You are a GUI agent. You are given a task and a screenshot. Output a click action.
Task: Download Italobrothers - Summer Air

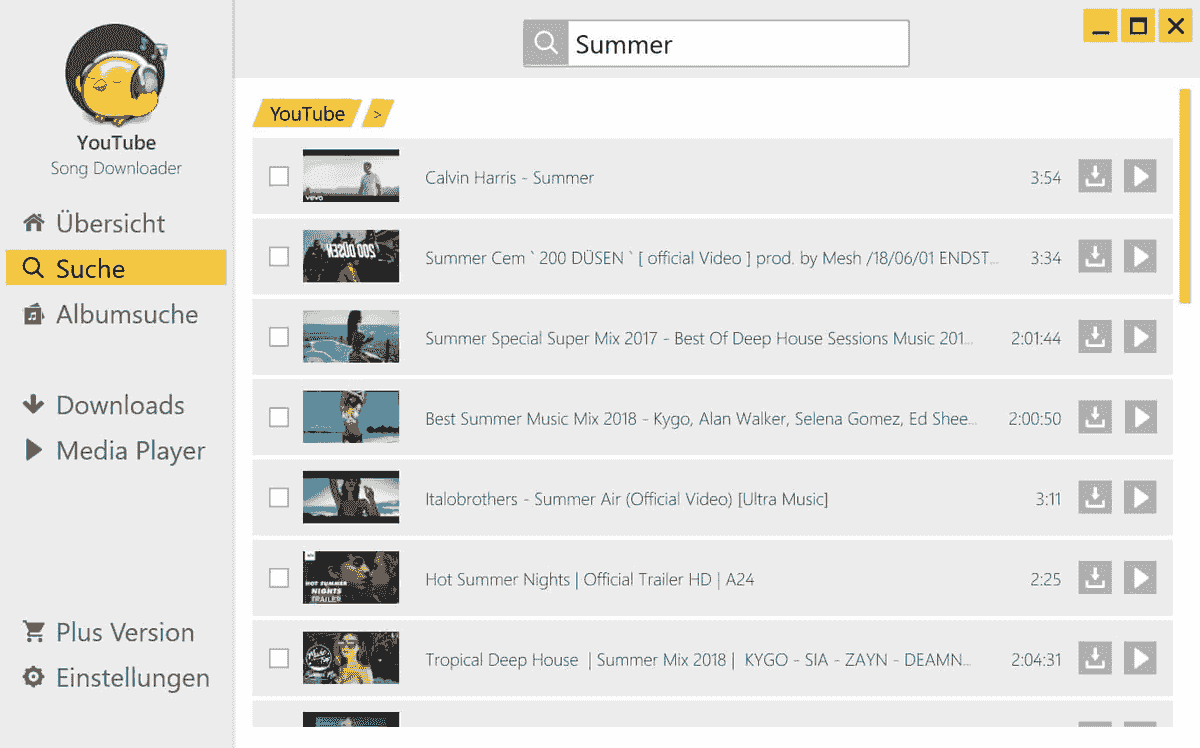coord(1095,497)
